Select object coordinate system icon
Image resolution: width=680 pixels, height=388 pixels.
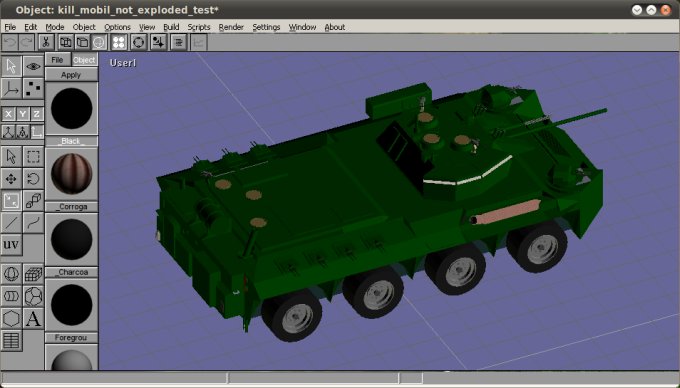[23, 131]
